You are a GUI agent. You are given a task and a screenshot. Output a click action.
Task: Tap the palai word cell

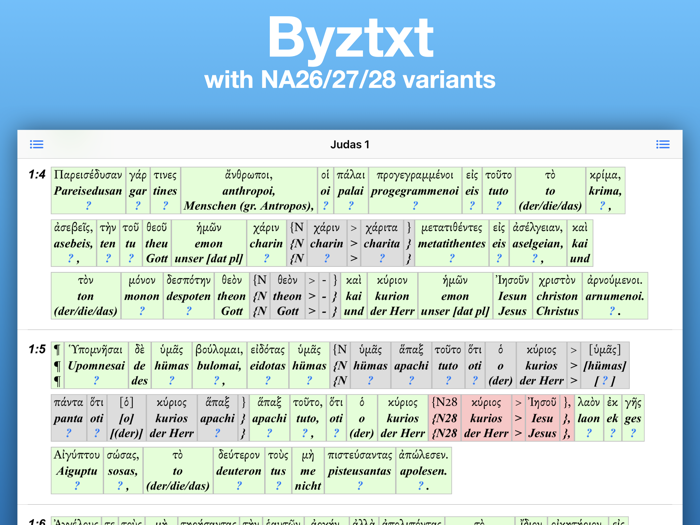point(350,190)
